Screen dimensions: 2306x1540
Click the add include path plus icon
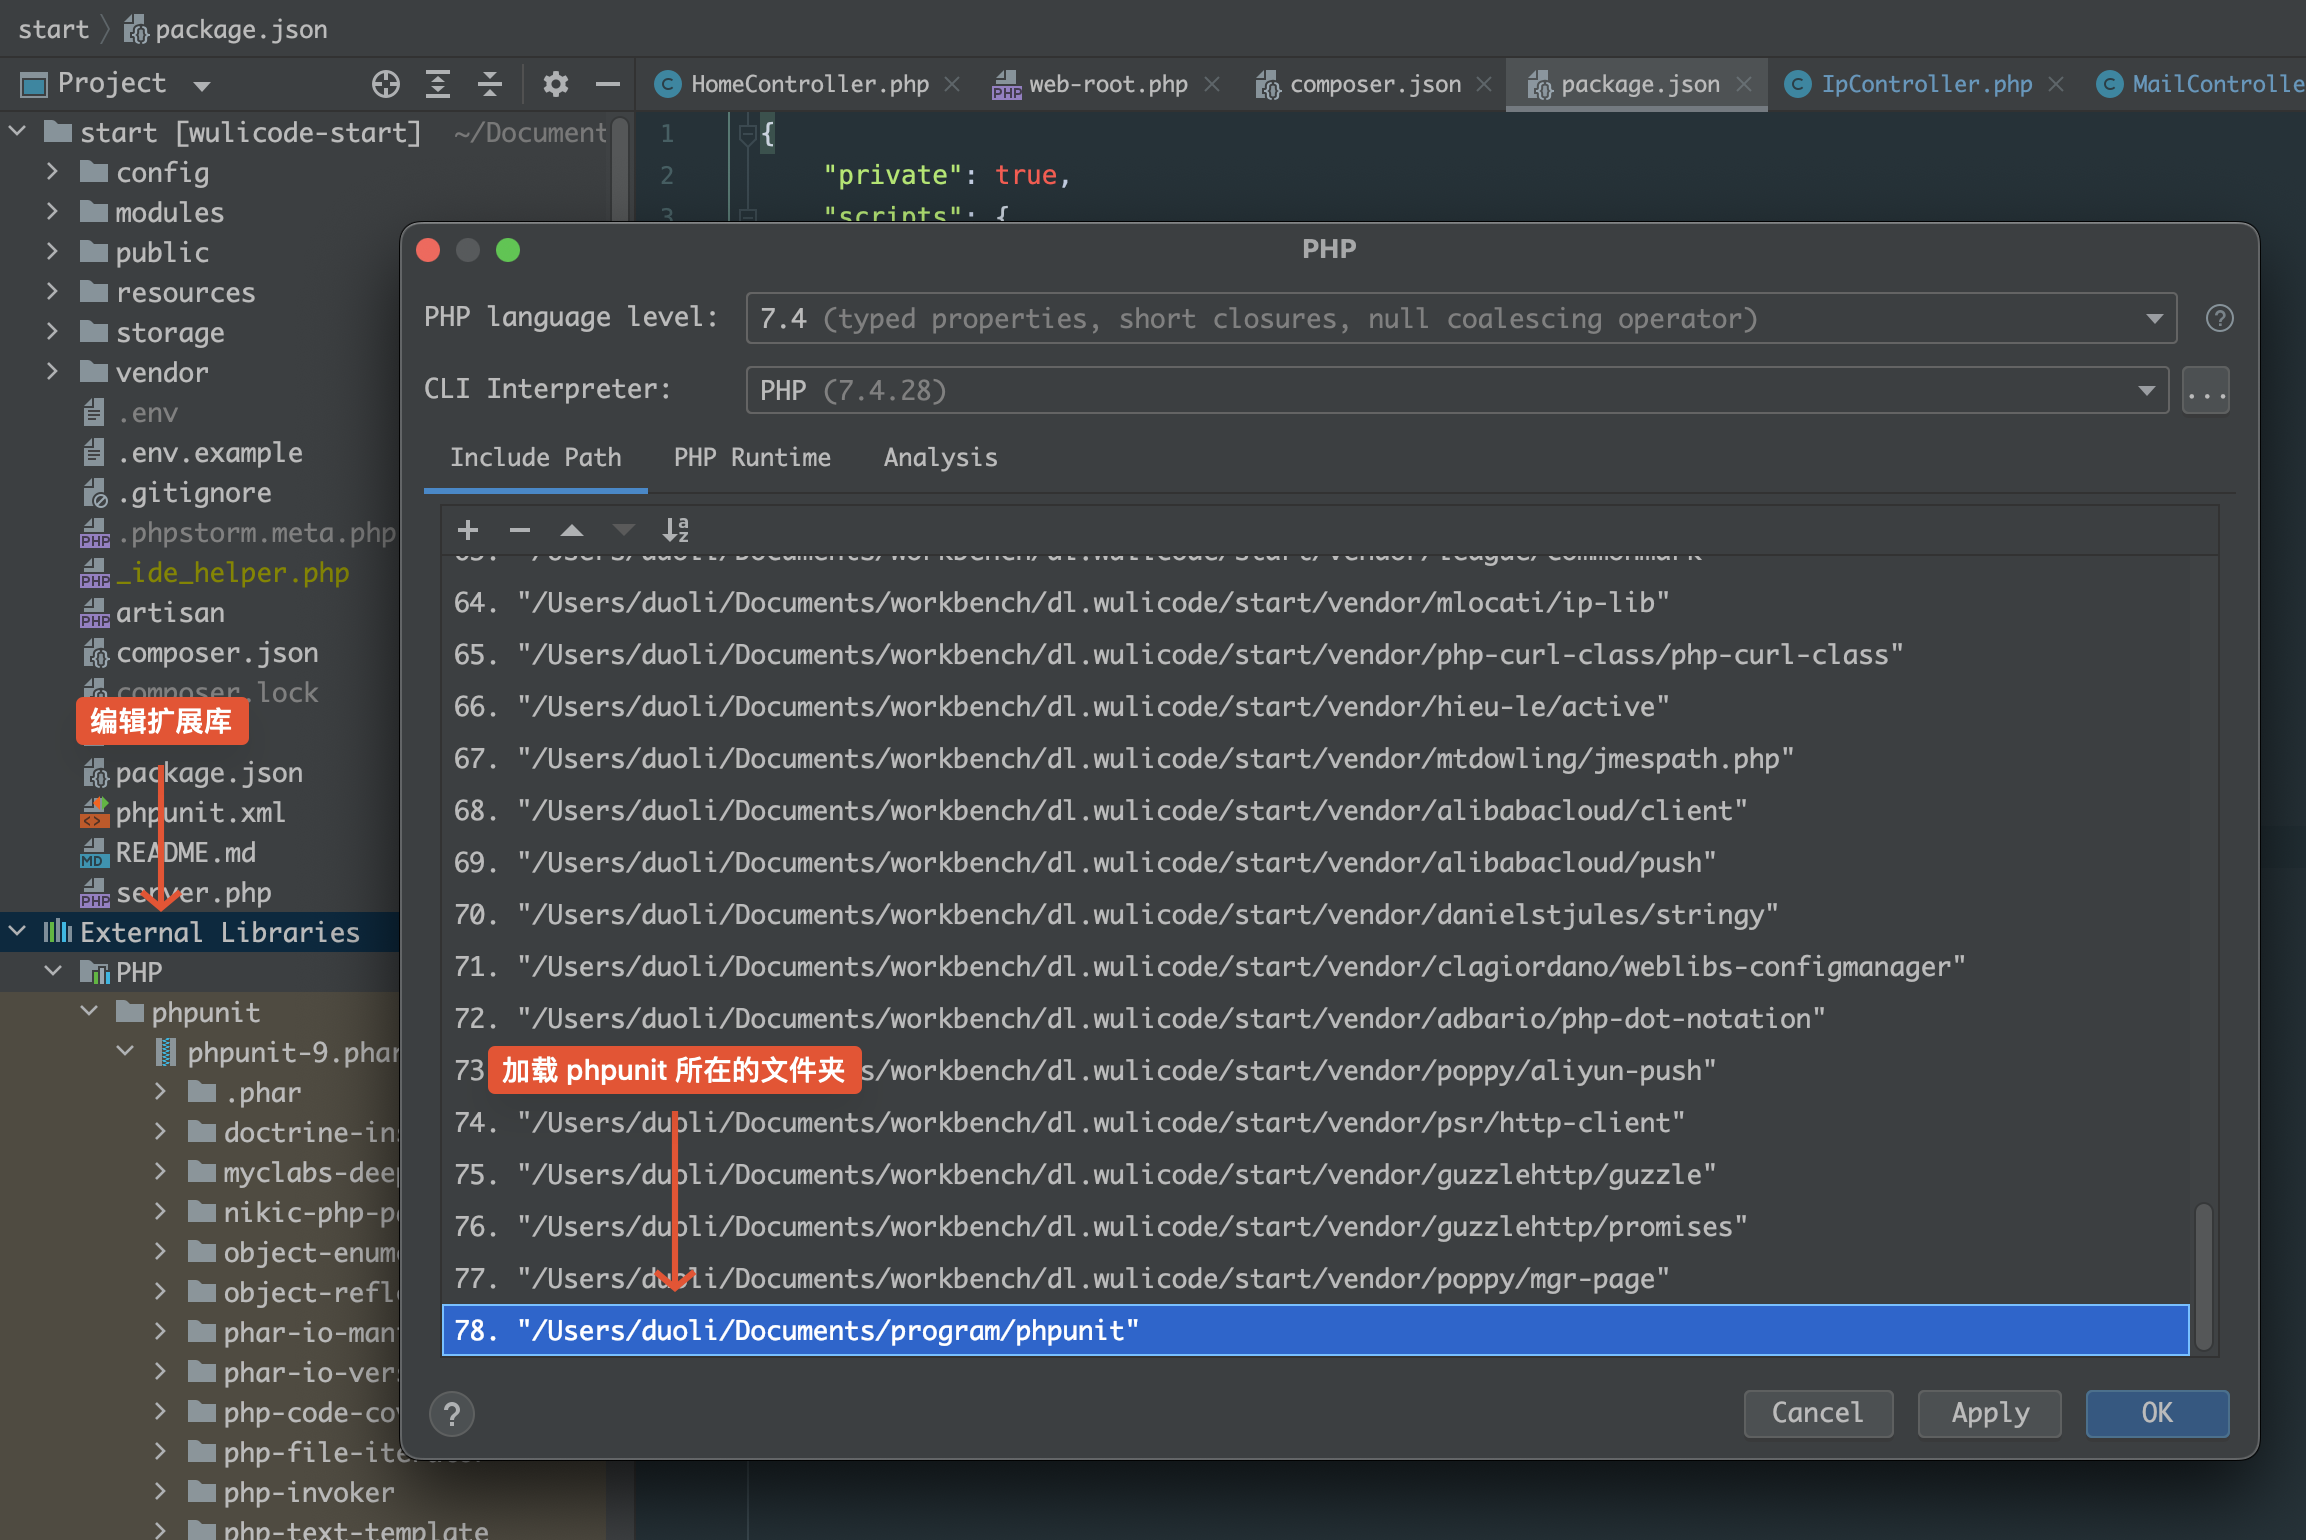click(467, 530)
